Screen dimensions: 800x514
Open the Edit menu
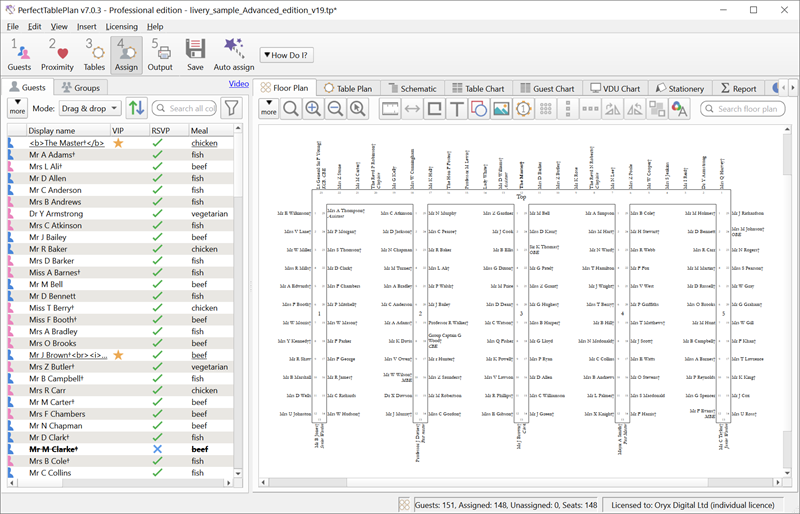click(x=35, y=27)
